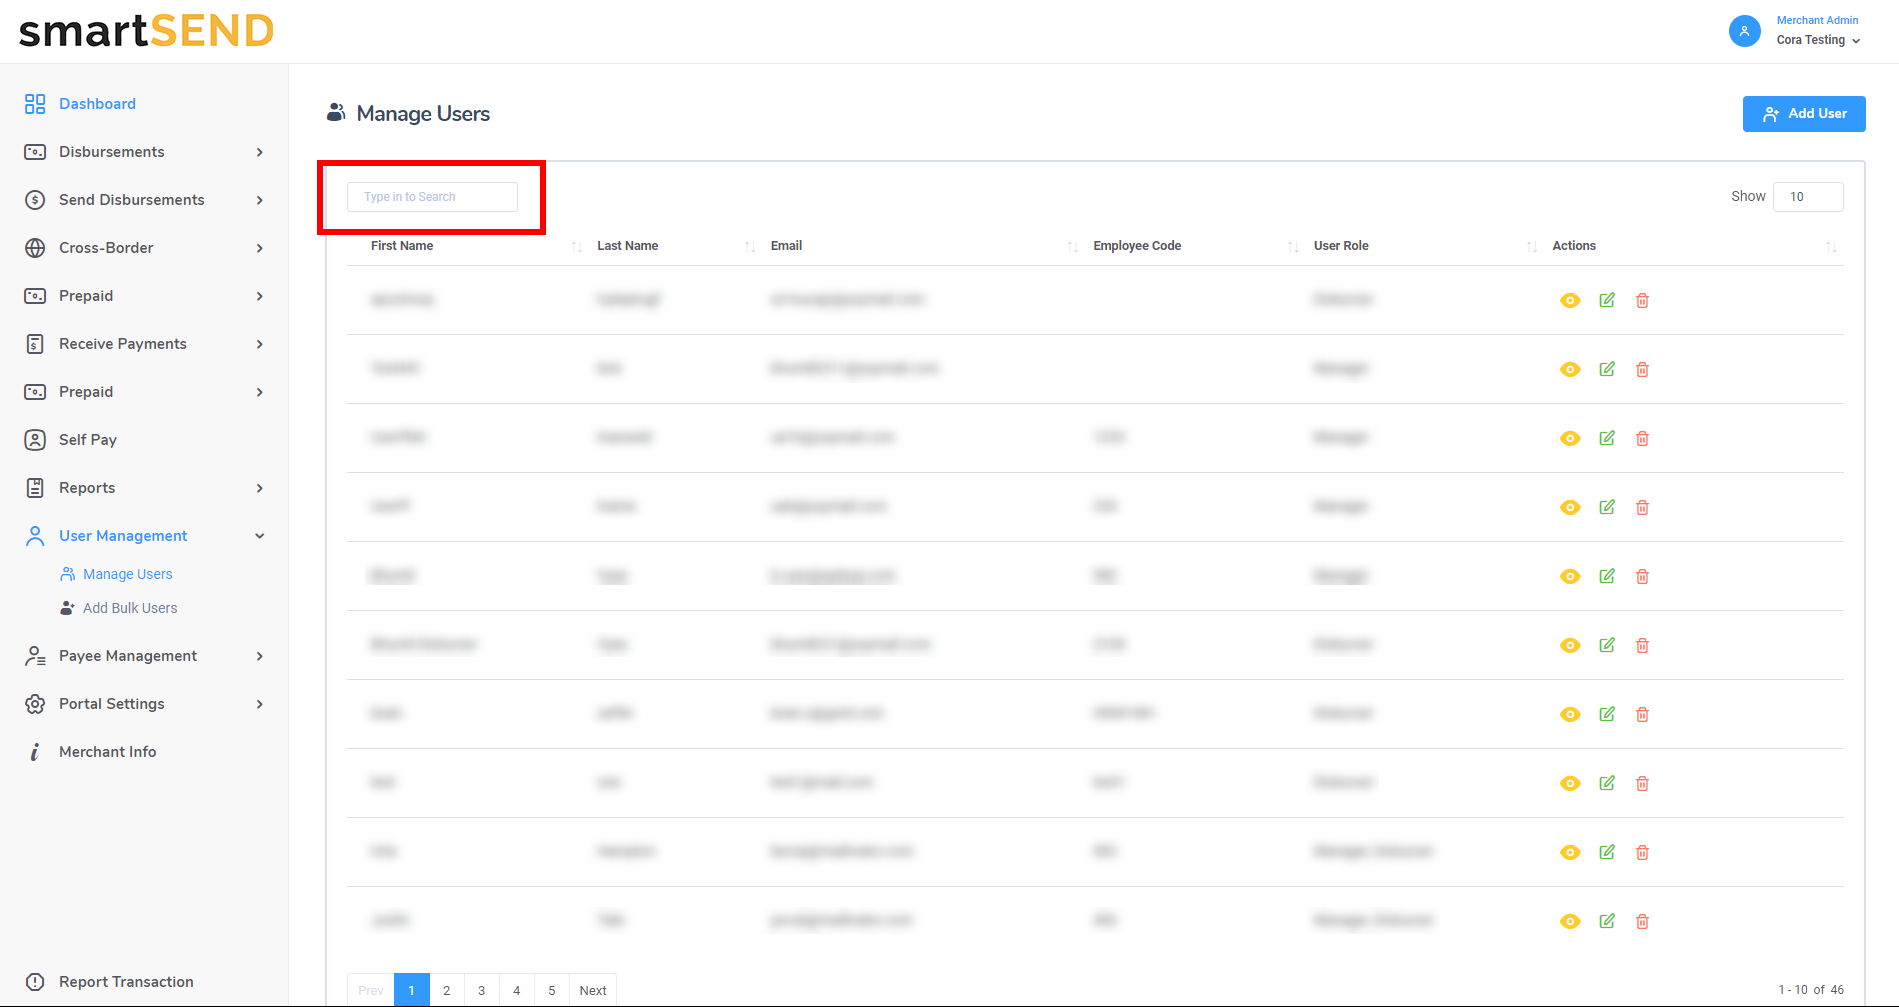
Task: Delete the user in the fifth row
Action: point(1642,577)
